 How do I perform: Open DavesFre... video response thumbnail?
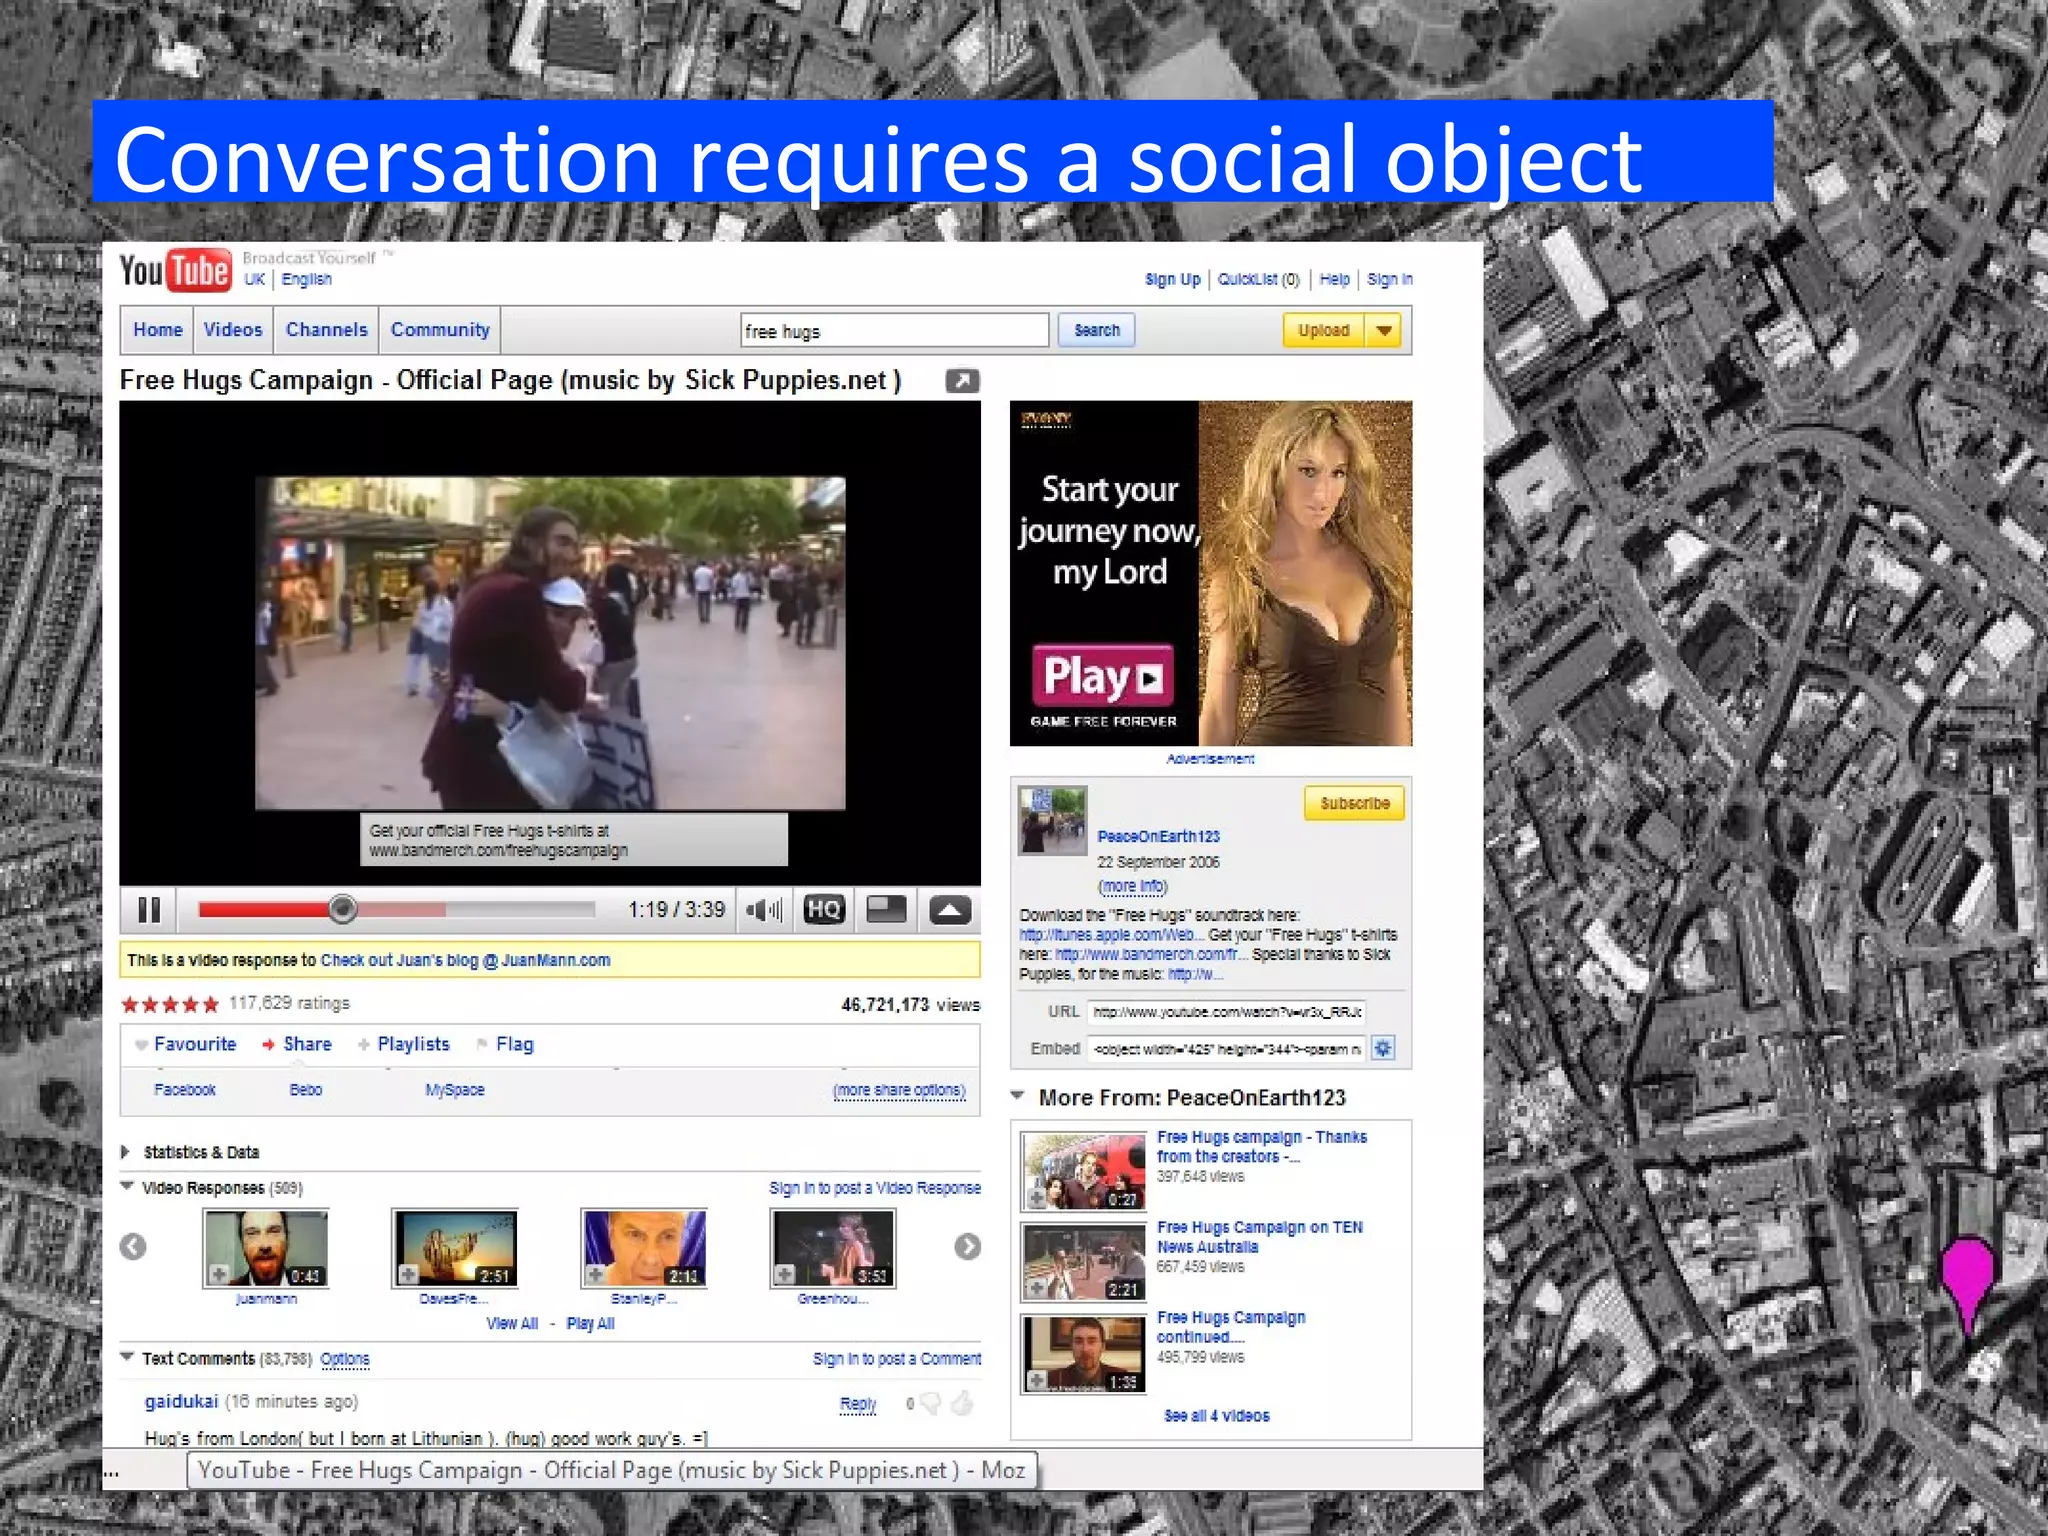click(455, 1248)
